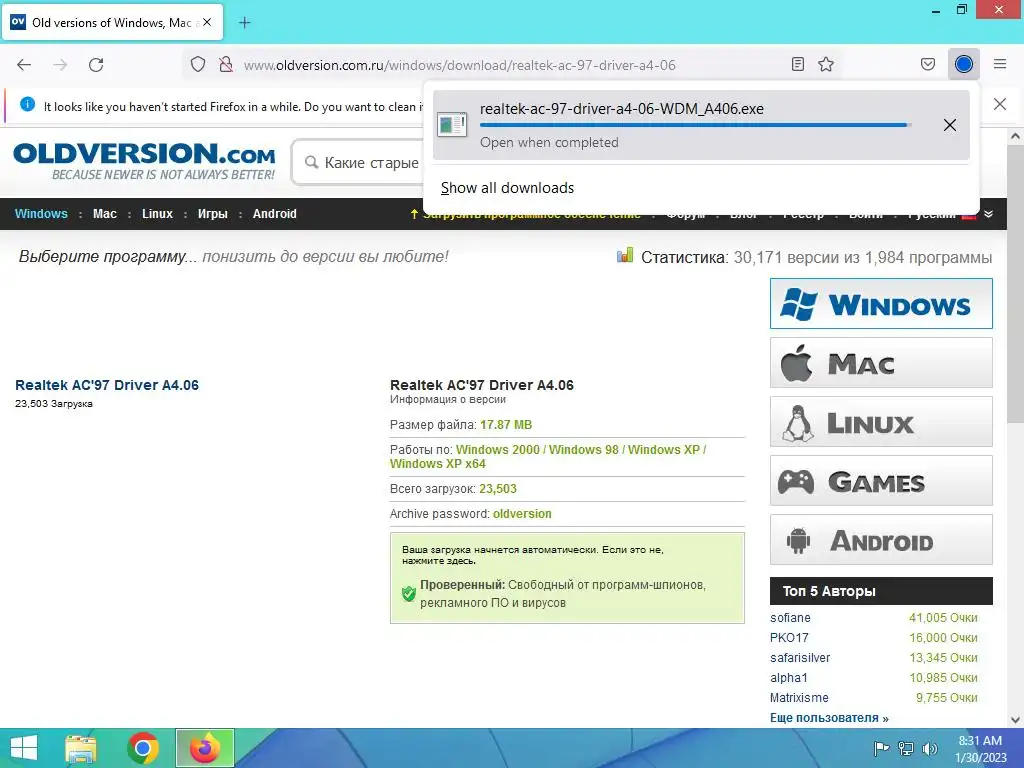1024x768 pixels.
Task: Open the Mac category banner
Action: [x=881, y=362]
